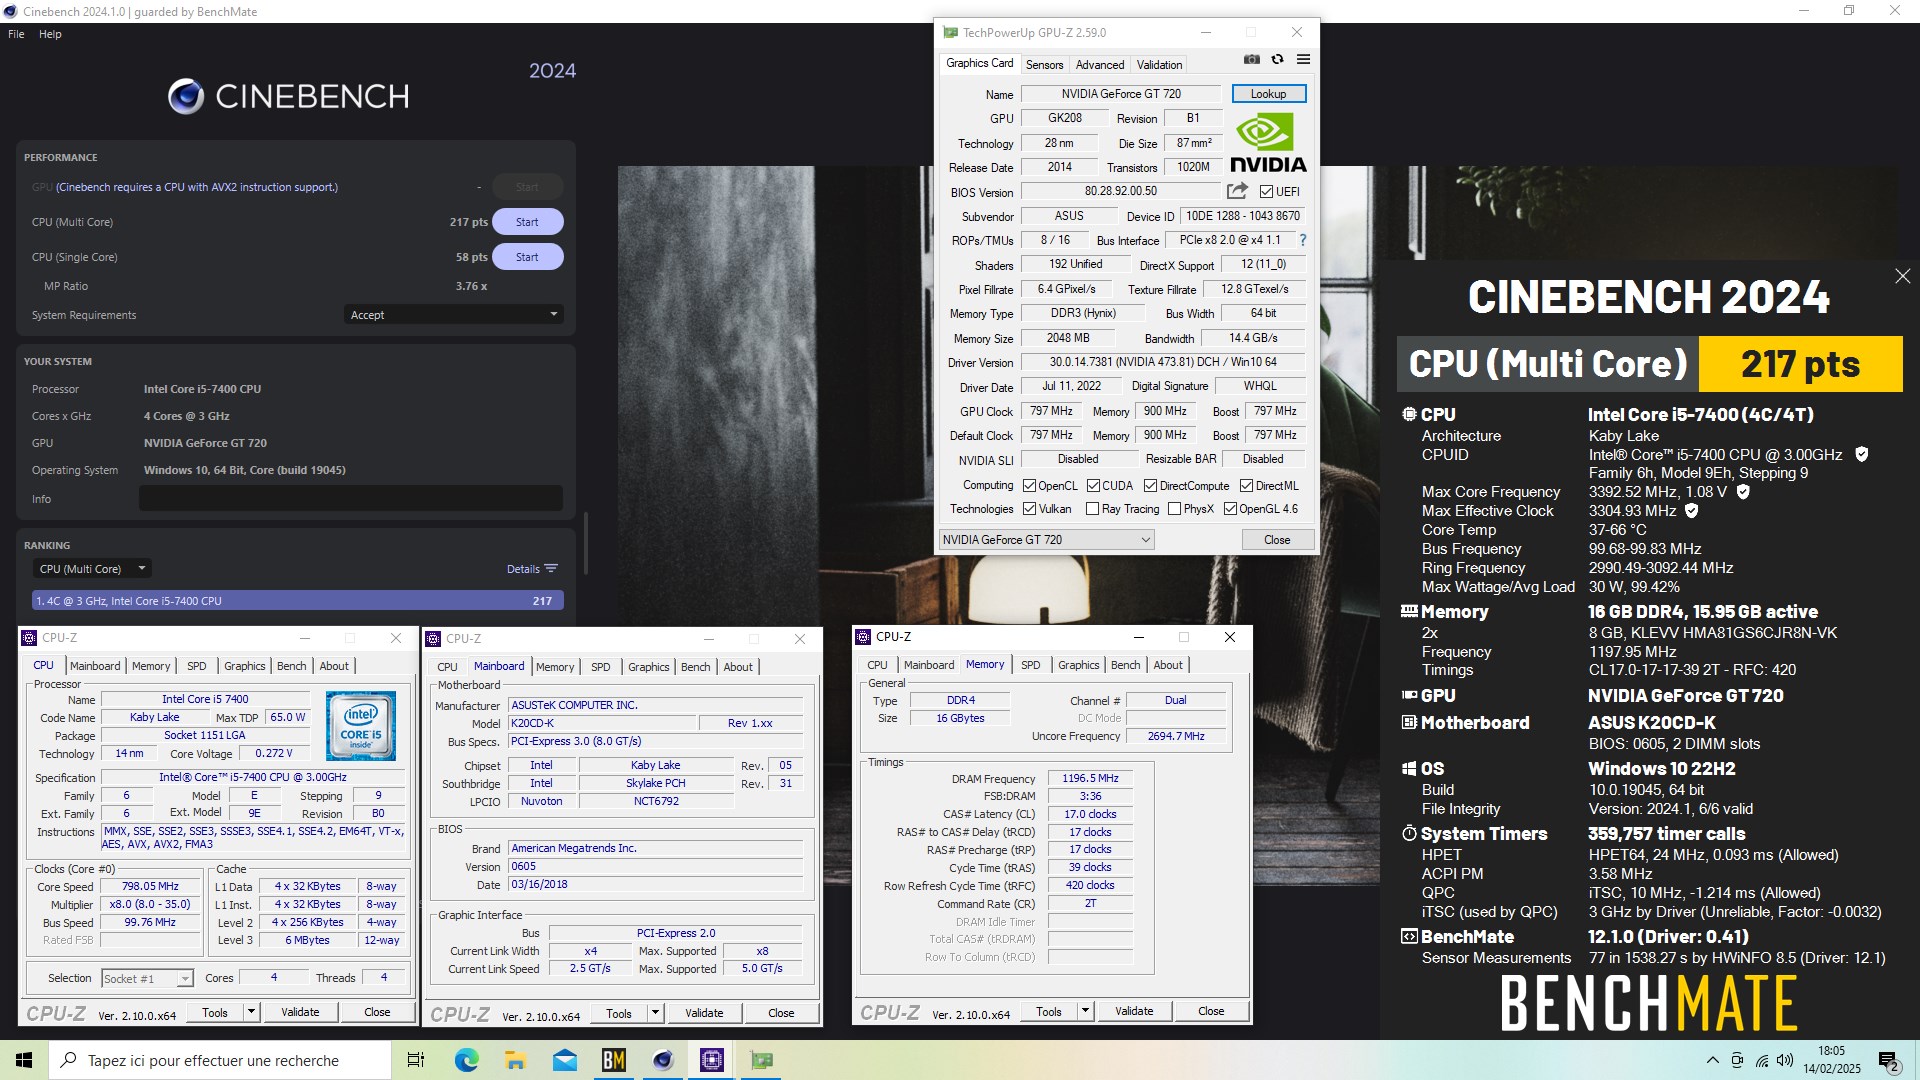Open File Explorer from the taskbar
The width and height of the screenshot is (1920, 1080).
coord(515,1060)
